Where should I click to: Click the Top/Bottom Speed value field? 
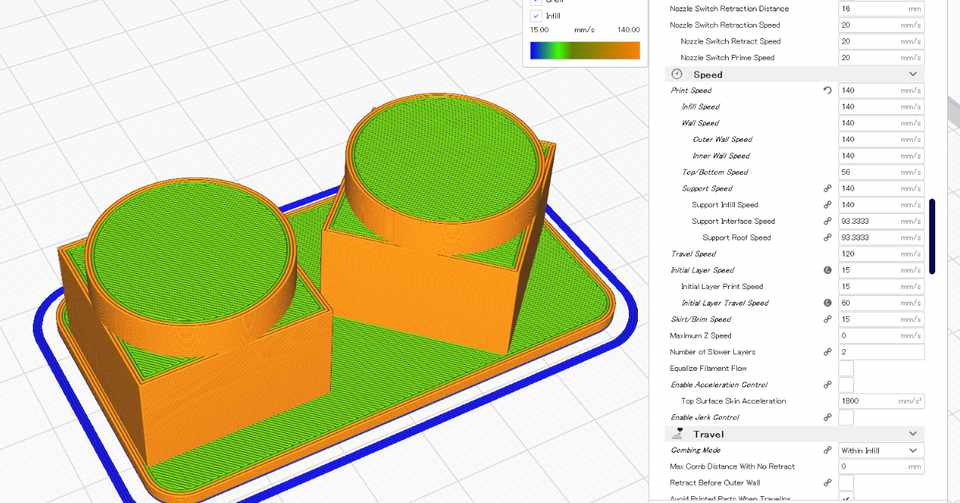point(881,172)
